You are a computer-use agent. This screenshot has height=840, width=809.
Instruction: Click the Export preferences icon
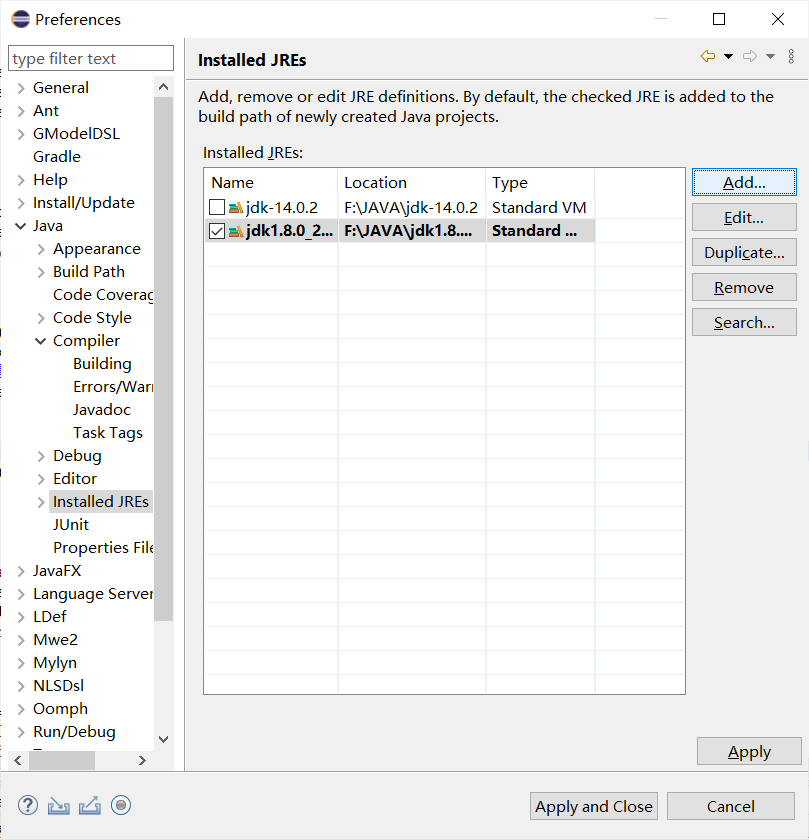(x=89, y=805)
